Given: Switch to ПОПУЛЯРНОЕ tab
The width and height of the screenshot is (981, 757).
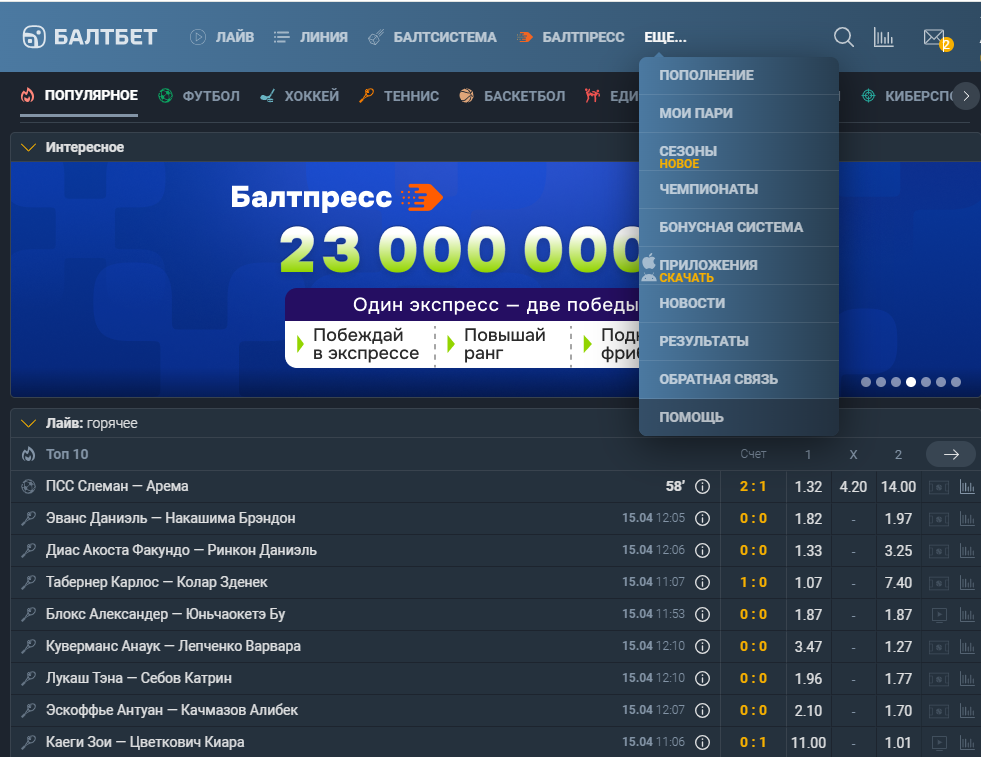Looking at the screenshot, I should pyautogui.click(x=79, y=96).
